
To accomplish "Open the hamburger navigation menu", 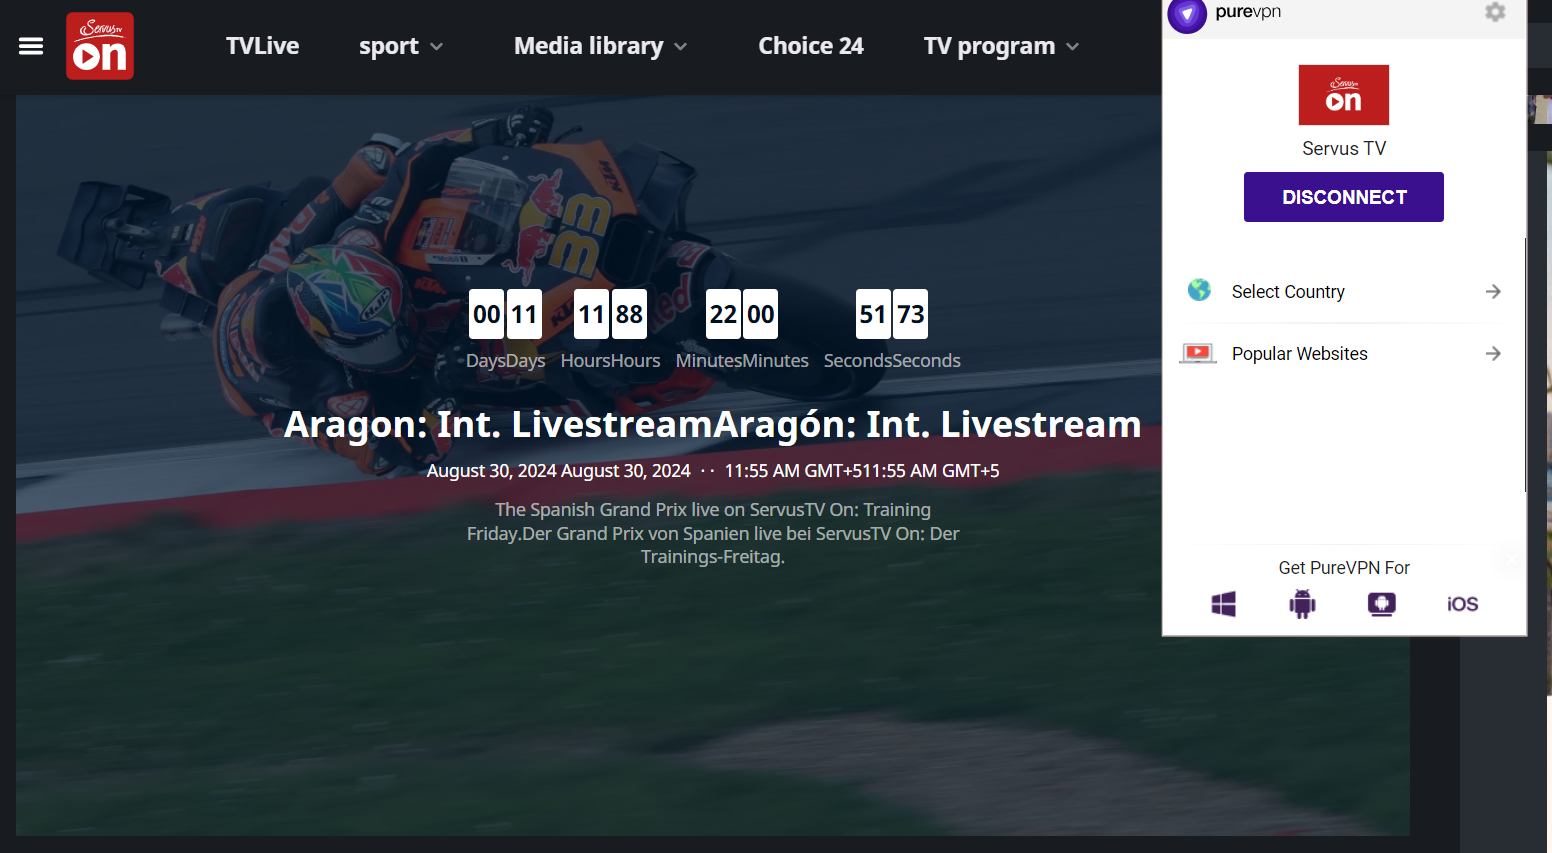I will (31, 46).
